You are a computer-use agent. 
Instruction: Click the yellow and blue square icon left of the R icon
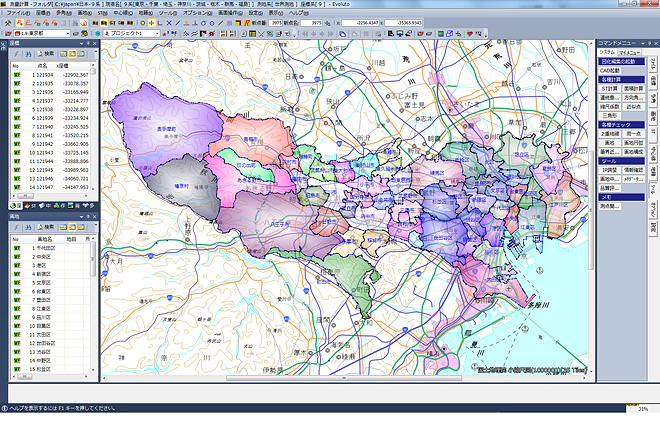pyautogui.click(x=237, y=23)
